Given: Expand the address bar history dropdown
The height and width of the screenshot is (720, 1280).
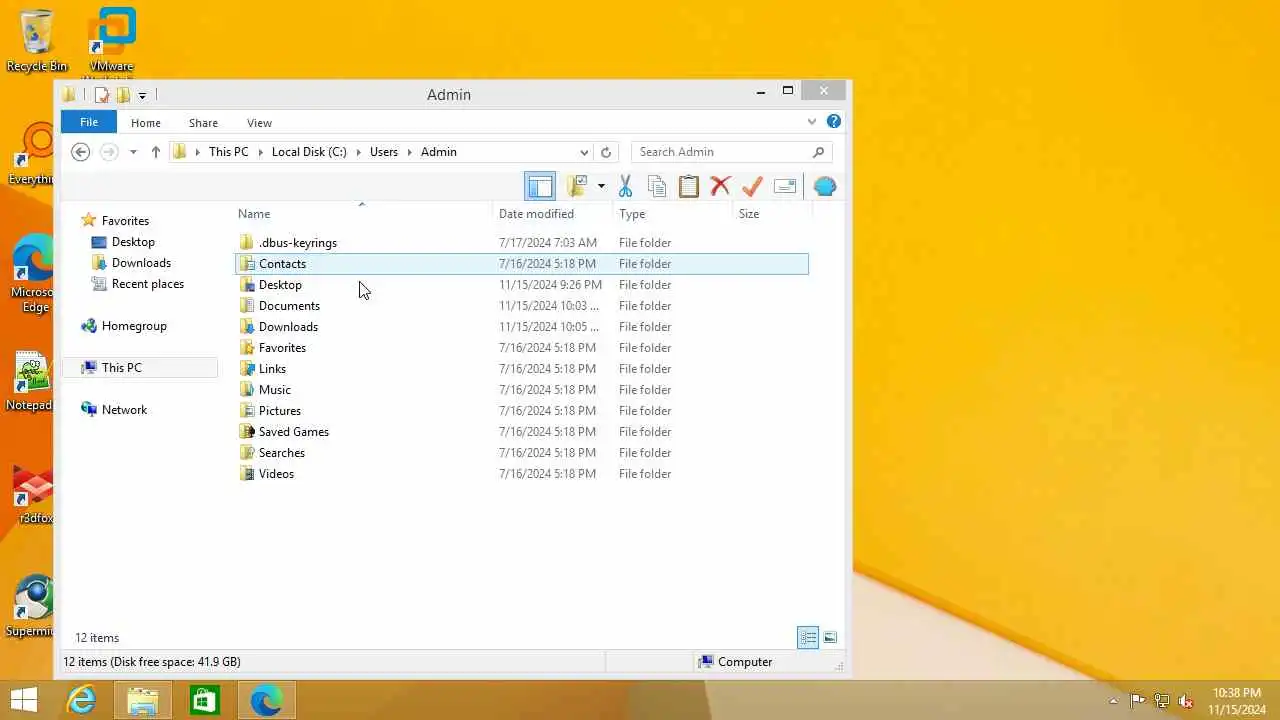Looking at the screenshot, I should [x=584, y=152].
